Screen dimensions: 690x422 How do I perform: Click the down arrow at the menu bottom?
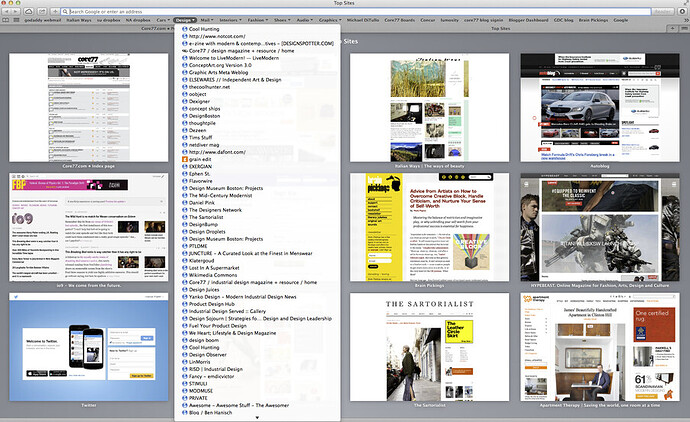coord(257,418)
